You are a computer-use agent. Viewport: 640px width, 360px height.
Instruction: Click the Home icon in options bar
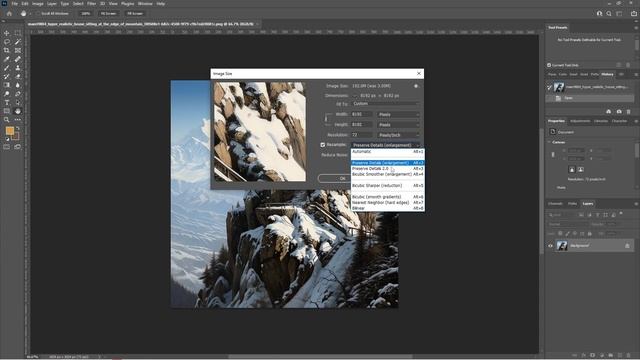pos(9,13)
